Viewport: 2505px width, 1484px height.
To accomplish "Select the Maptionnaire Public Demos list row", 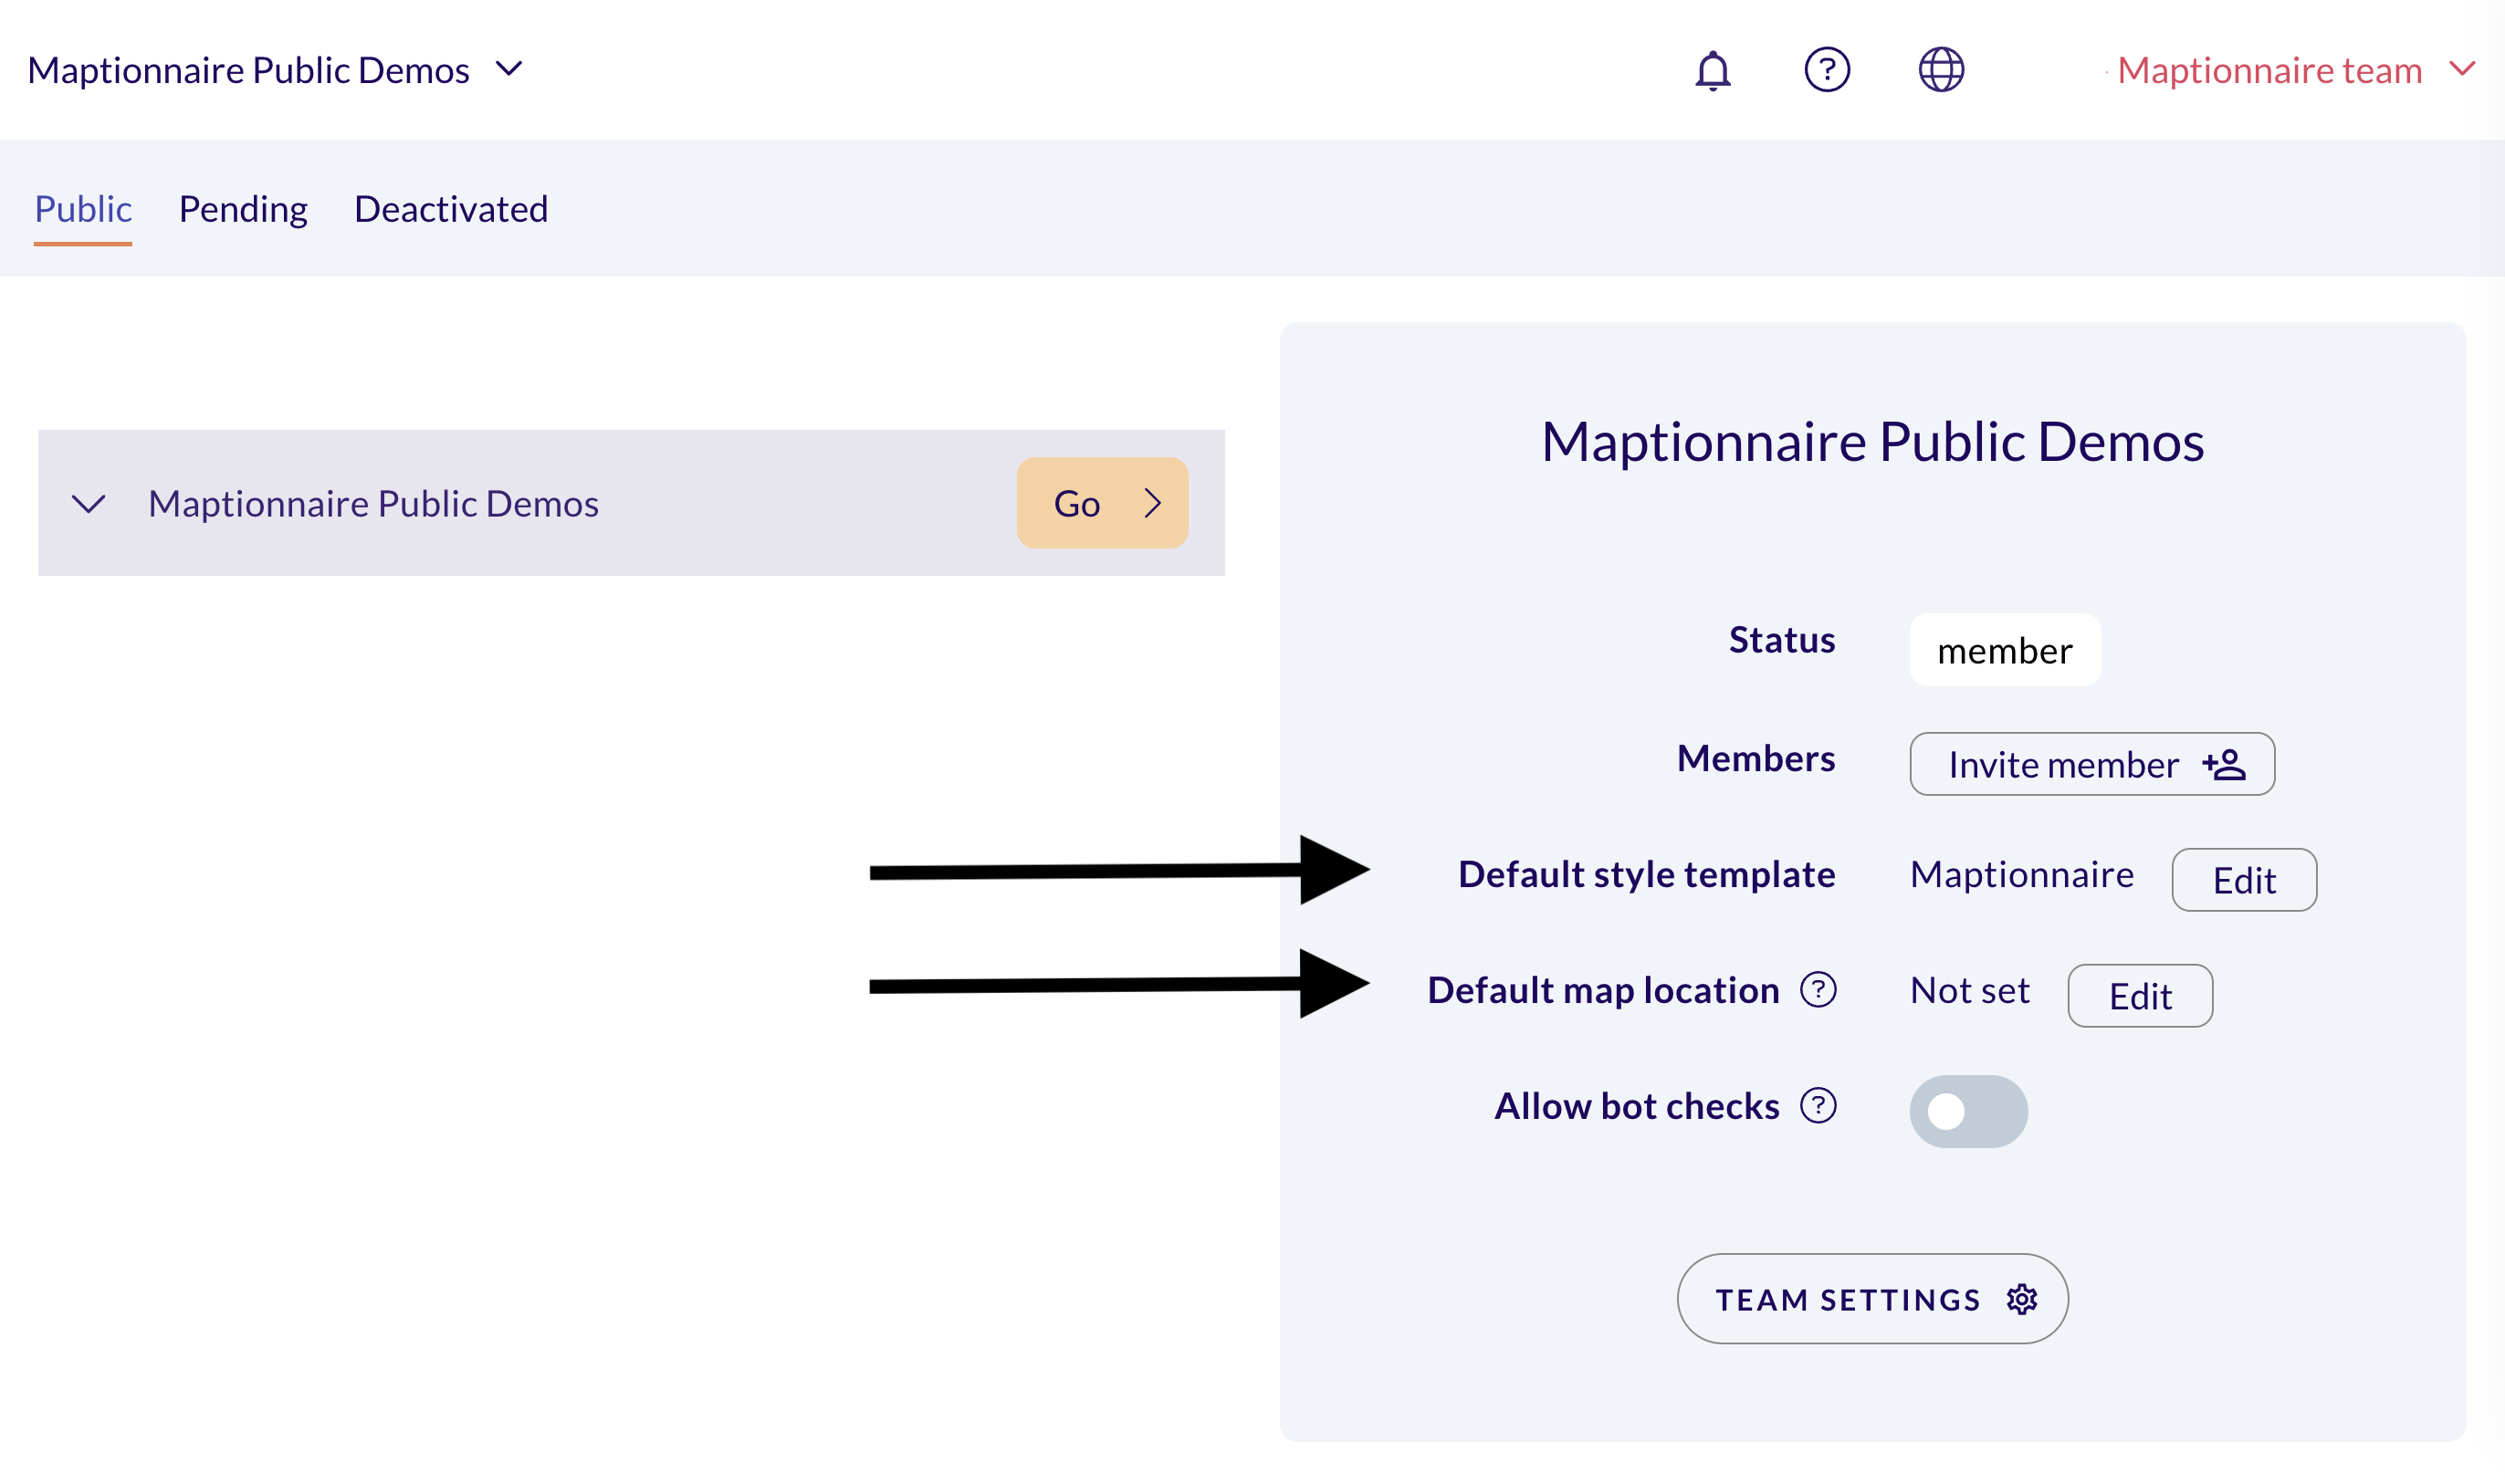I will click(x=631, y=503).
